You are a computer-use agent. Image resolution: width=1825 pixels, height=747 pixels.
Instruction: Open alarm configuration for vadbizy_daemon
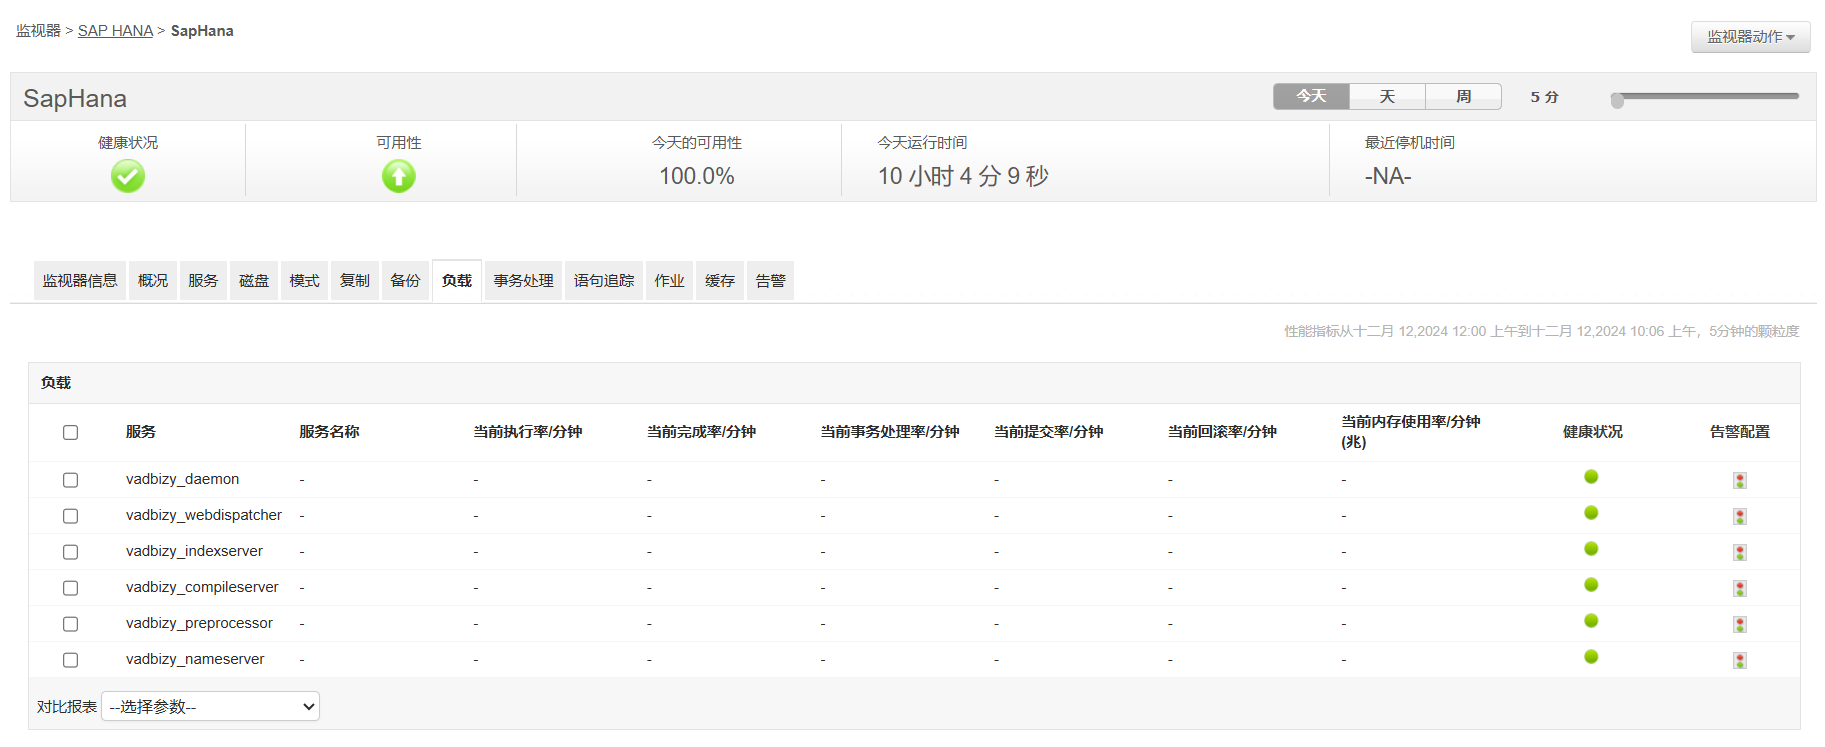coord(1740,481)
